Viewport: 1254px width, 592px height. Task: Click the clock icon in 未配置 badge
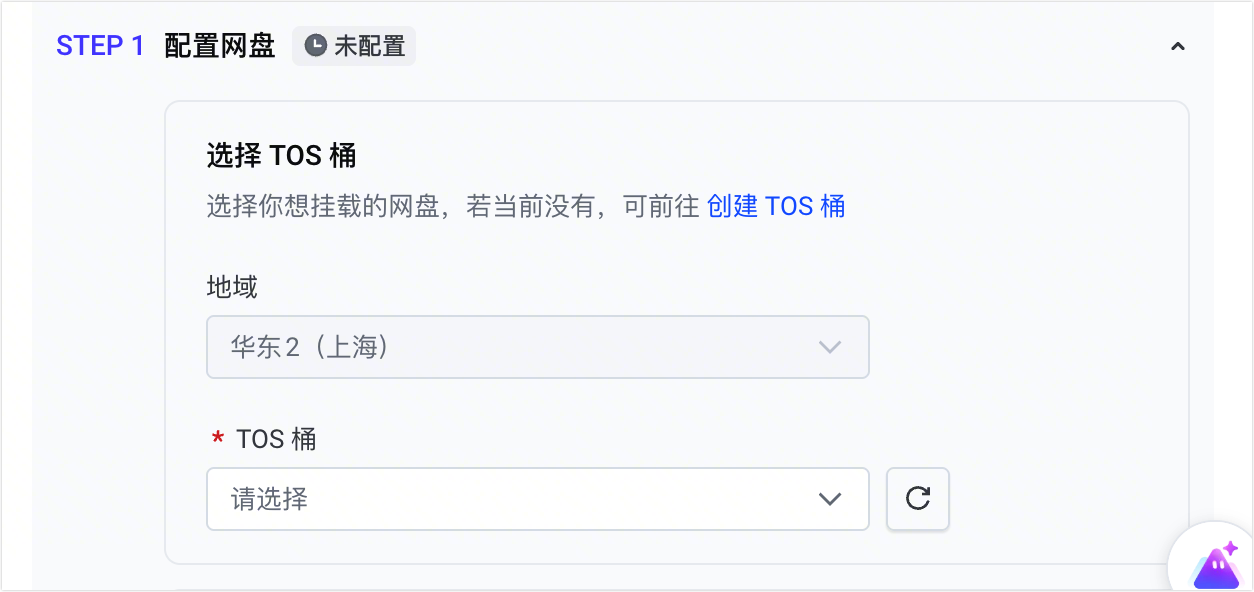tap(315, 46)
